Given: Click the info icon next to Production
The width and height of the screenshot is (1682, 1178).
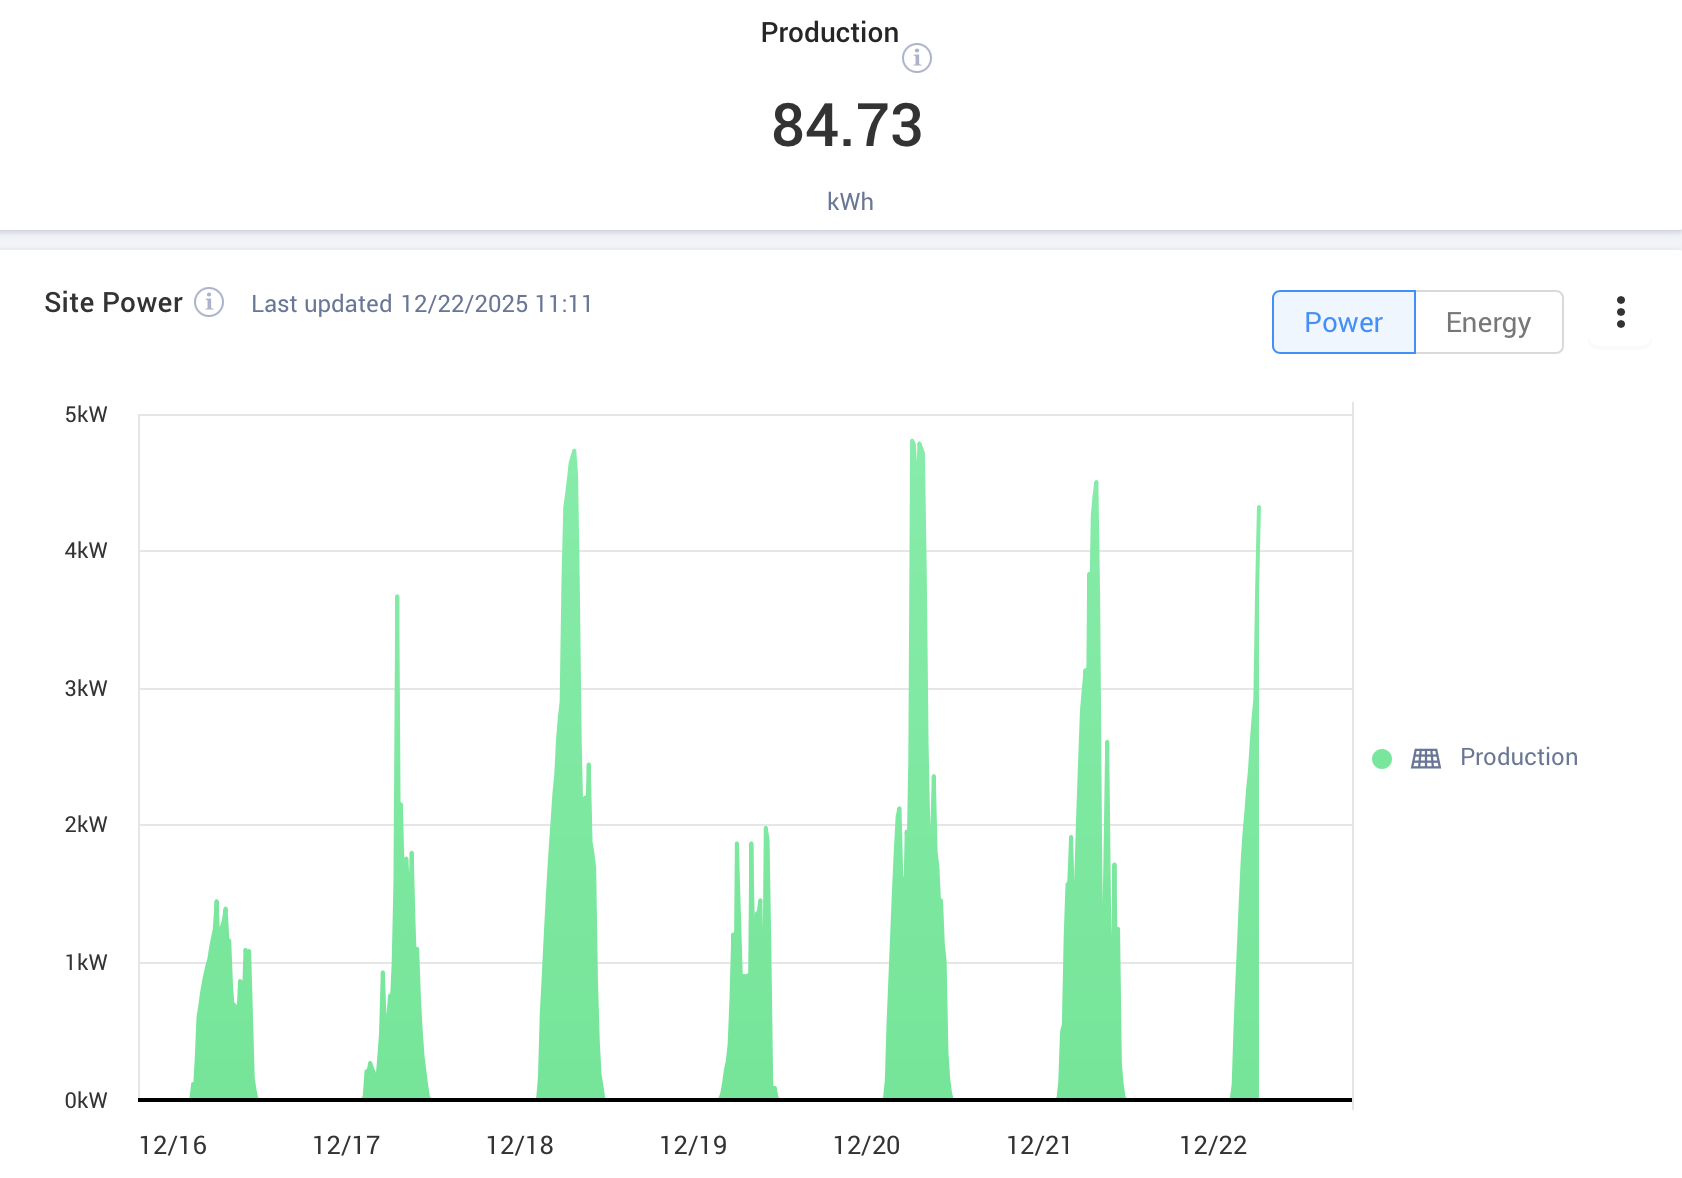Looking at the screenshot, I should coord(917,58).
